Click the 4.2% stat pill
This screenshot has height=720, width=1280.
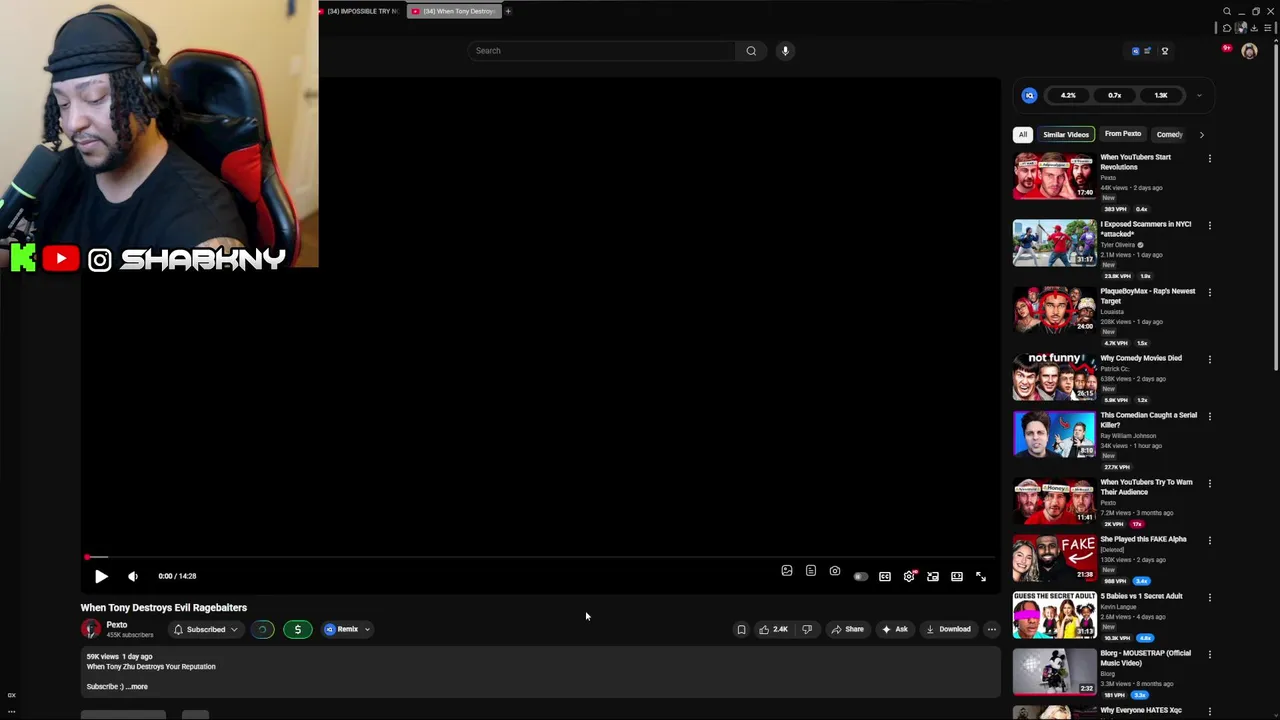1068,96
